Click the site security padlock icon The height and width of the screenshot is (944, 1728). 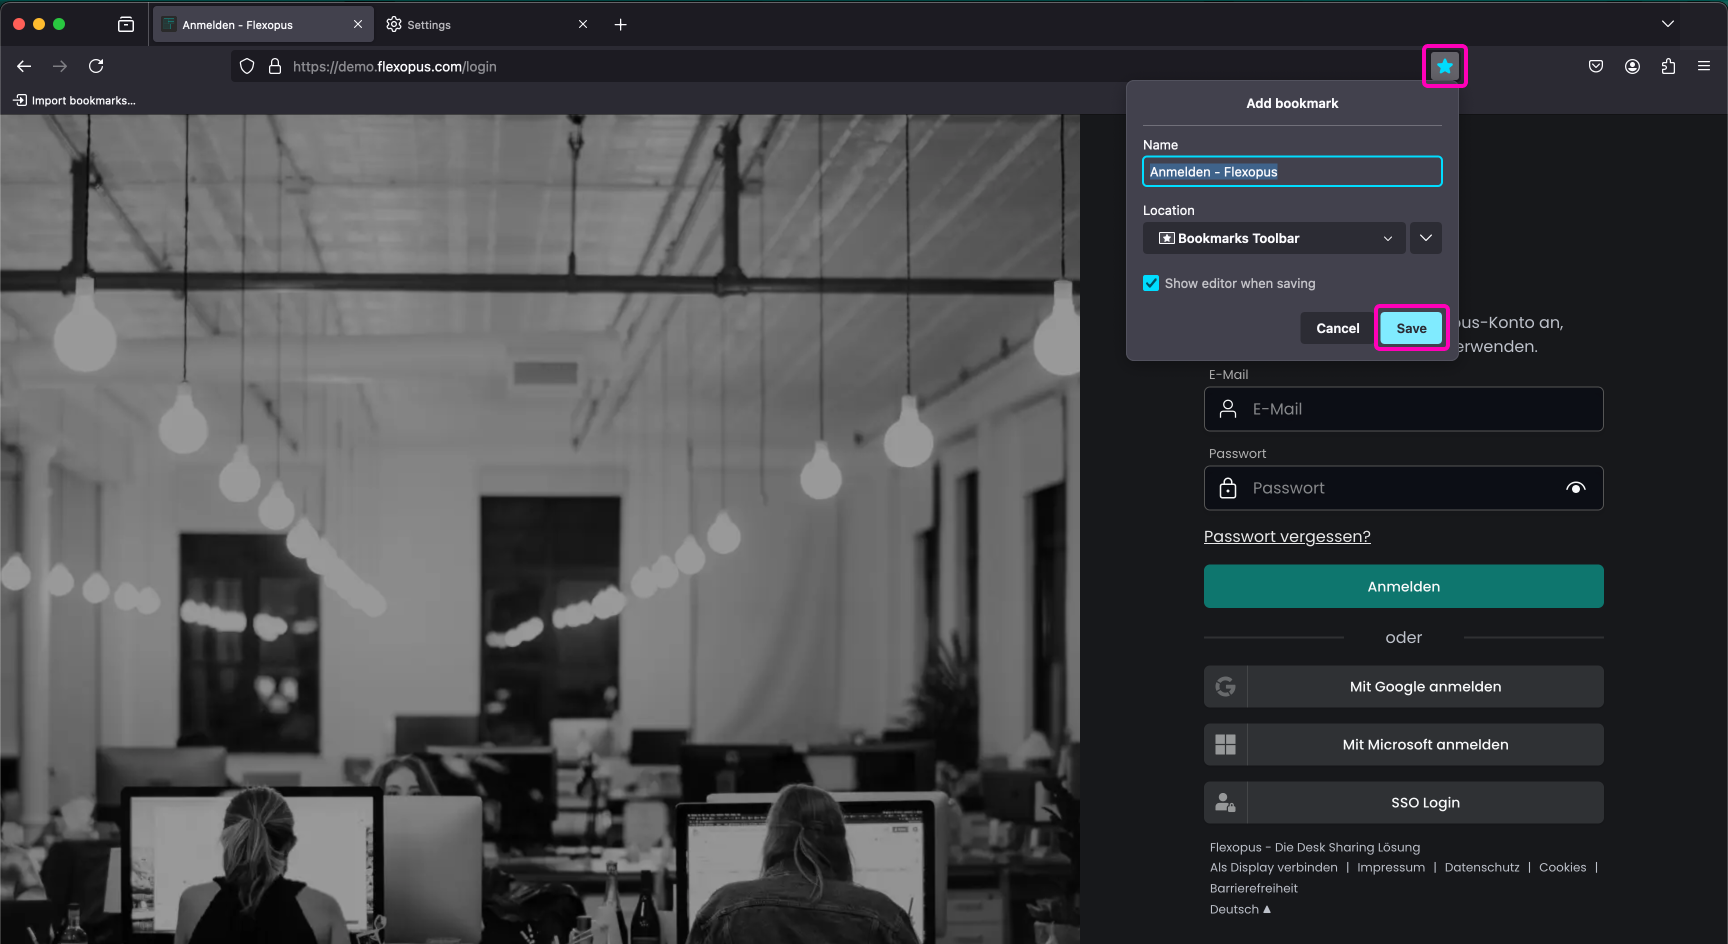275,67
